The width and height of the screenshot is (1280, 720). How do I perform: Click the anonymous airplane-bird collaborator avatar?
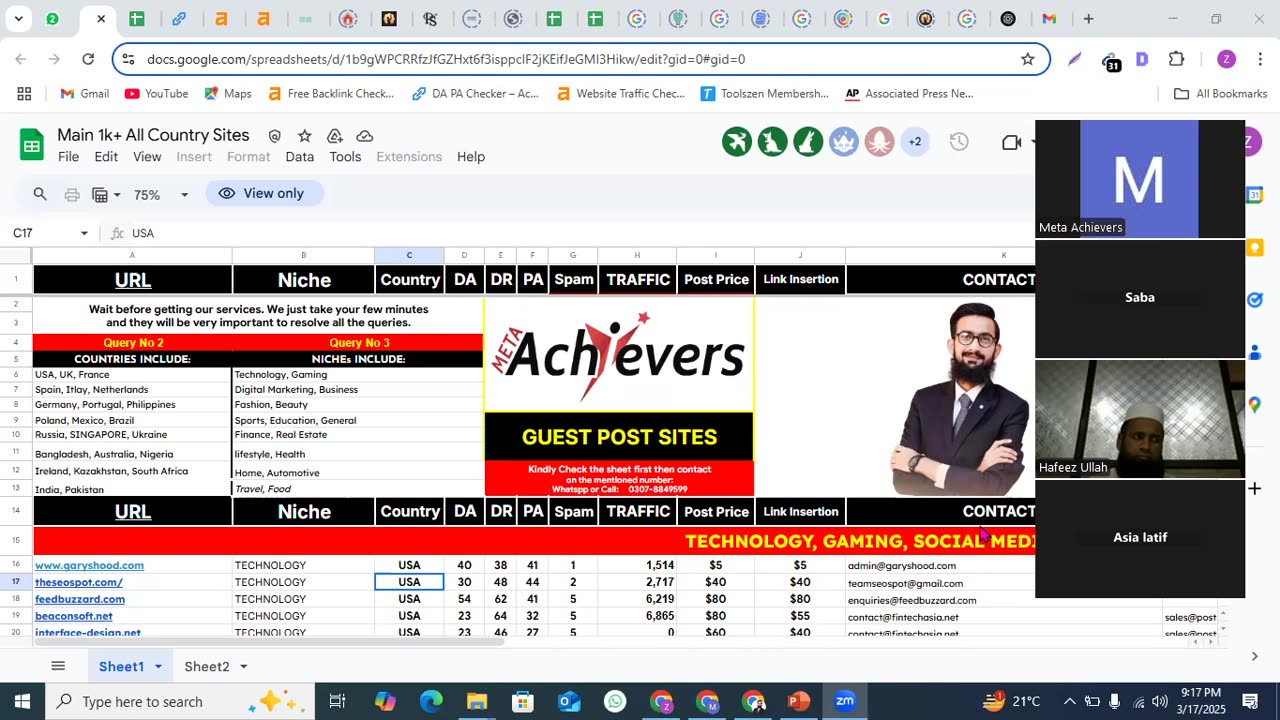[737, 142]
